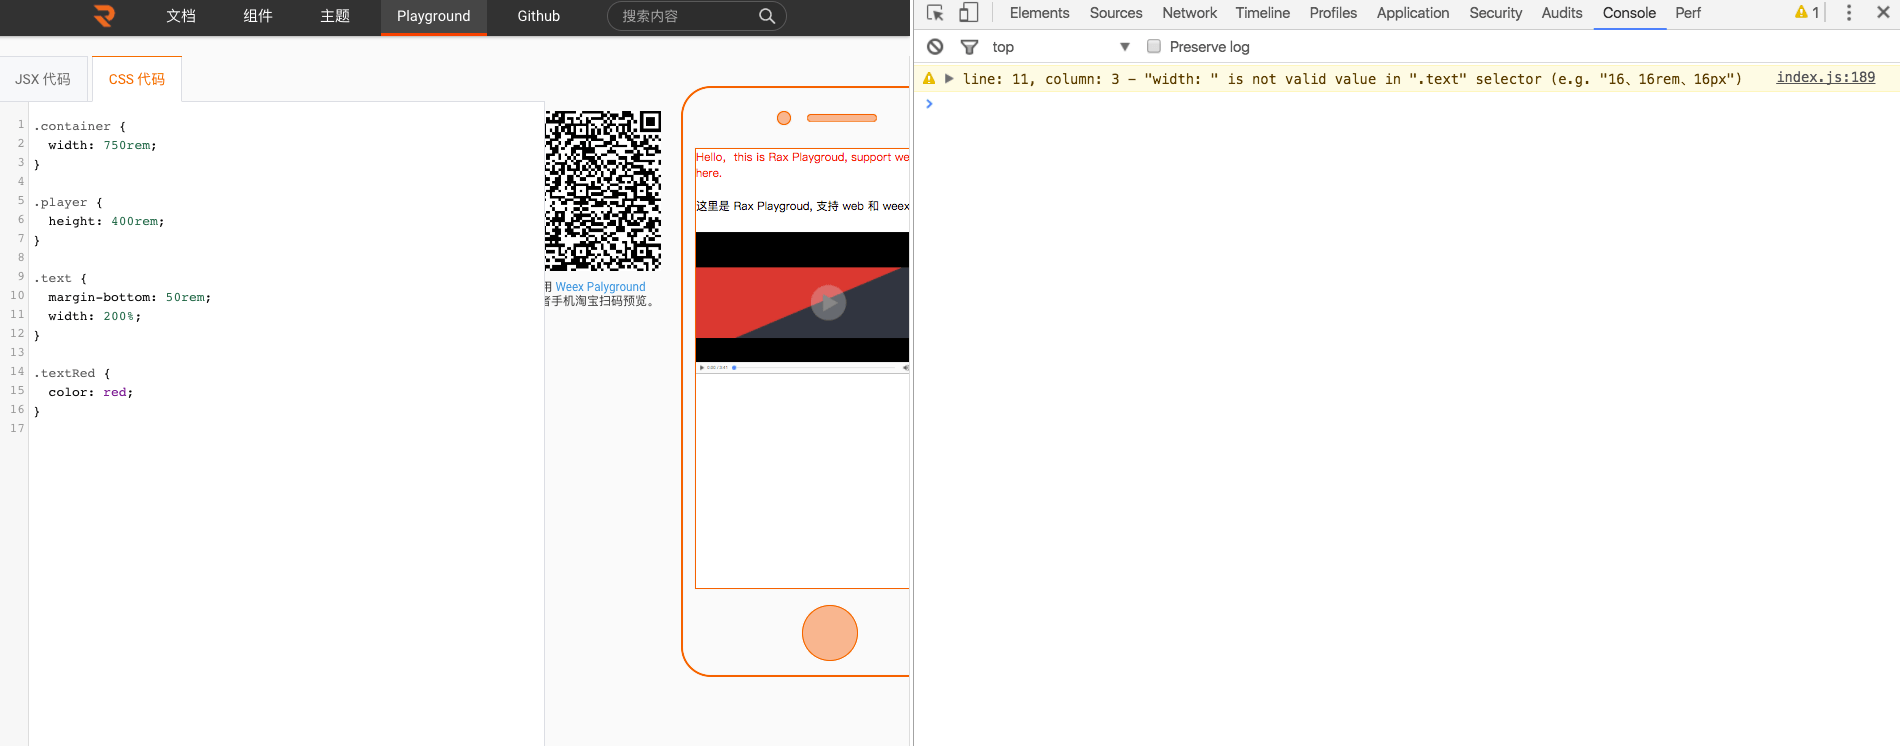Activate the inspect element picker
Image resolution: width=1900 pixels, height=746 pixels.
point(935,13)
